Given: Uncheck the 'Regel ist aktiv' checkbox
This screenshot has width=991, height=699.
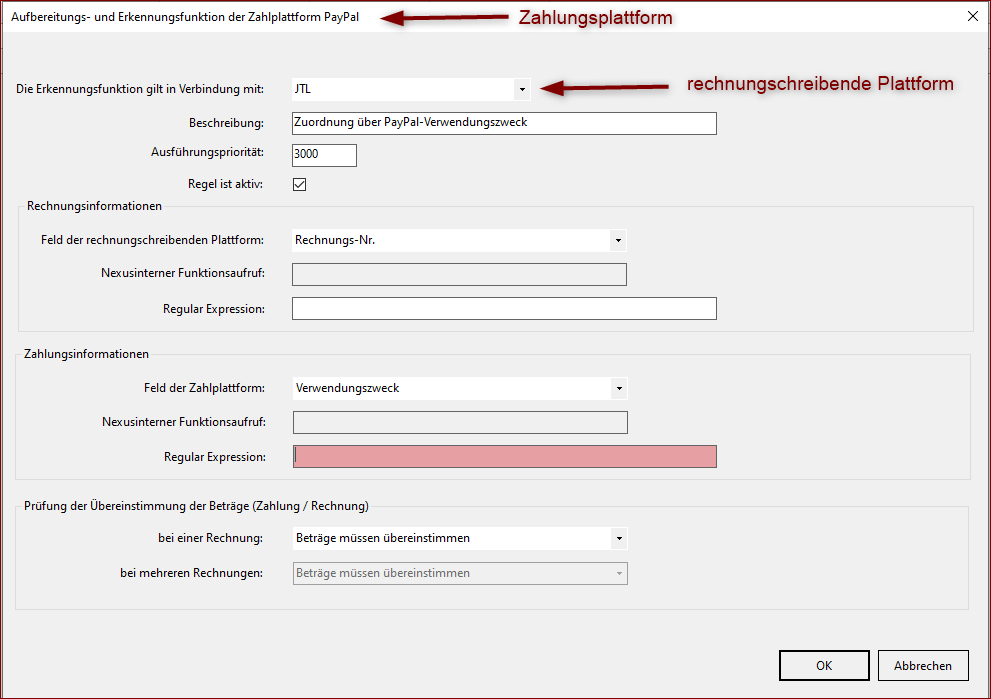Looking at the screenshot, I should tap(299, 184).
